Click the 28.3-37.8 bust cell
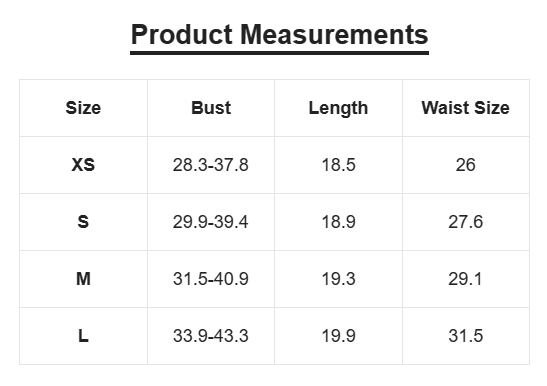This screenshot has width=547, height=386. click(x=211, y=165)
